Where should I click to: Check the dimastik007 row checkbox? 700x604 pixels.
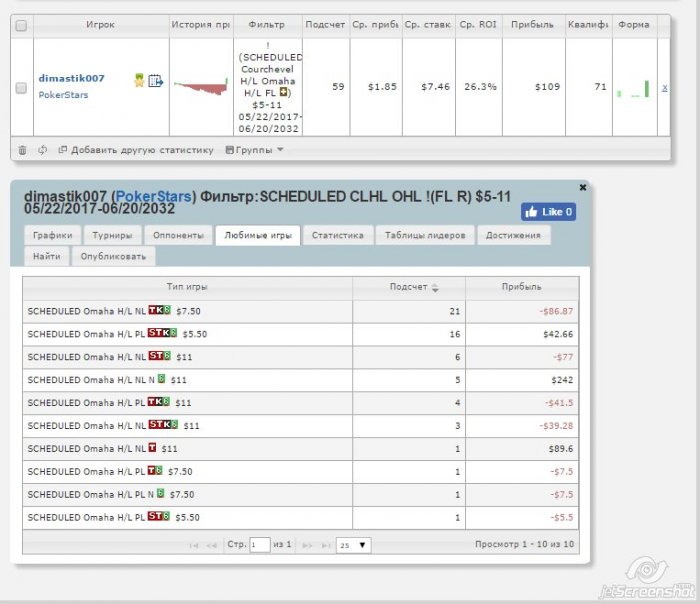[x=21, y=87]
